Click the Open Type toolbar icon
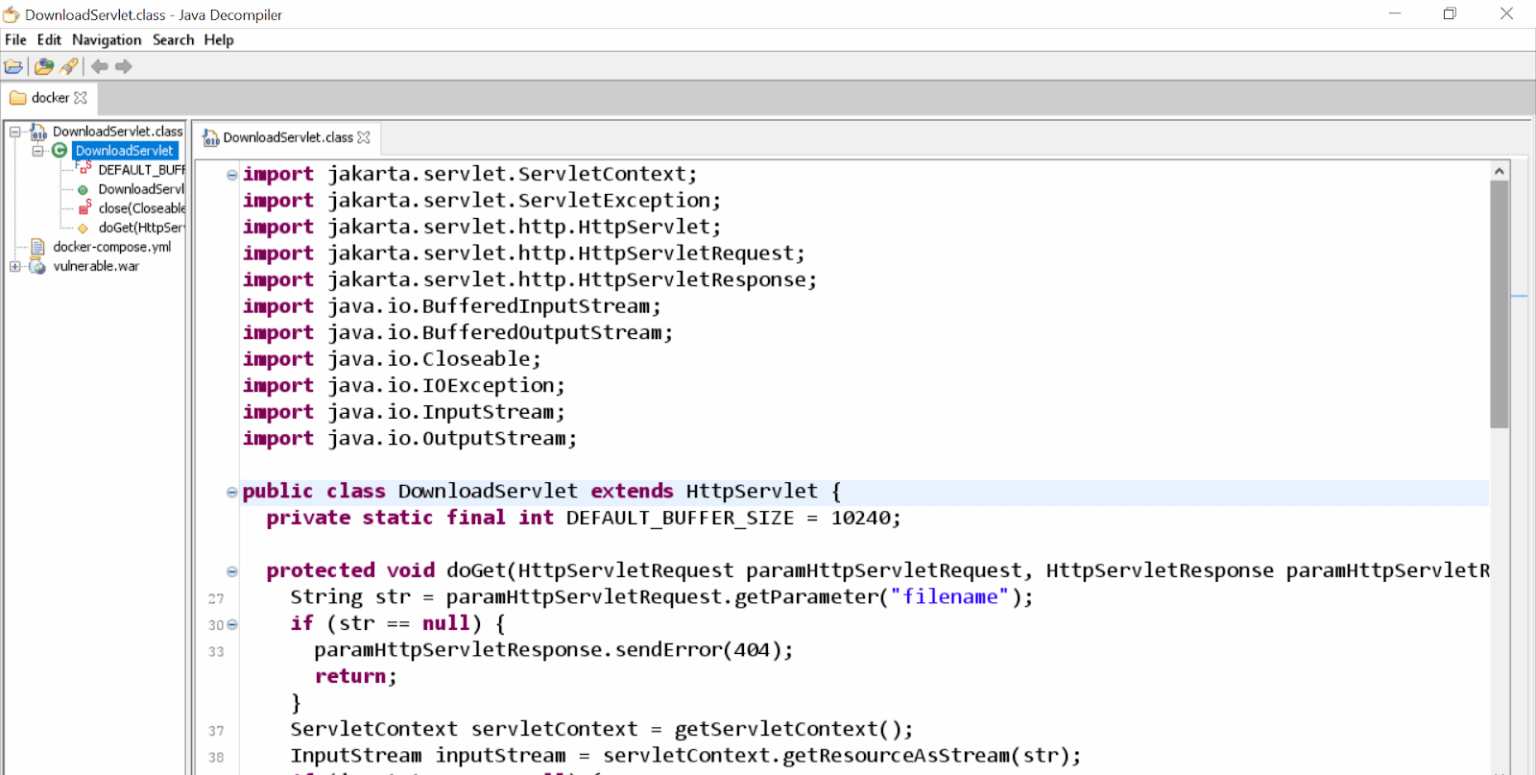This screenshot has height=775, width=1536. (44, 66)
